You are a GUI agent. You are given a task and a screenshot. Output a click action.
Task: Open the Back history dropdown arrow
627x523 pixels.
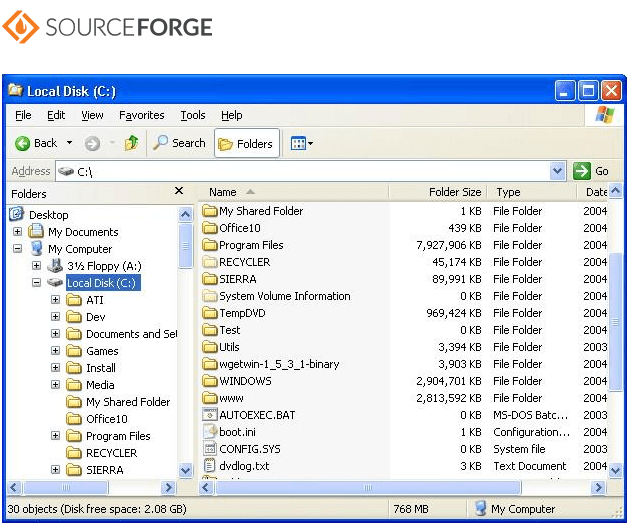point(70,143)
